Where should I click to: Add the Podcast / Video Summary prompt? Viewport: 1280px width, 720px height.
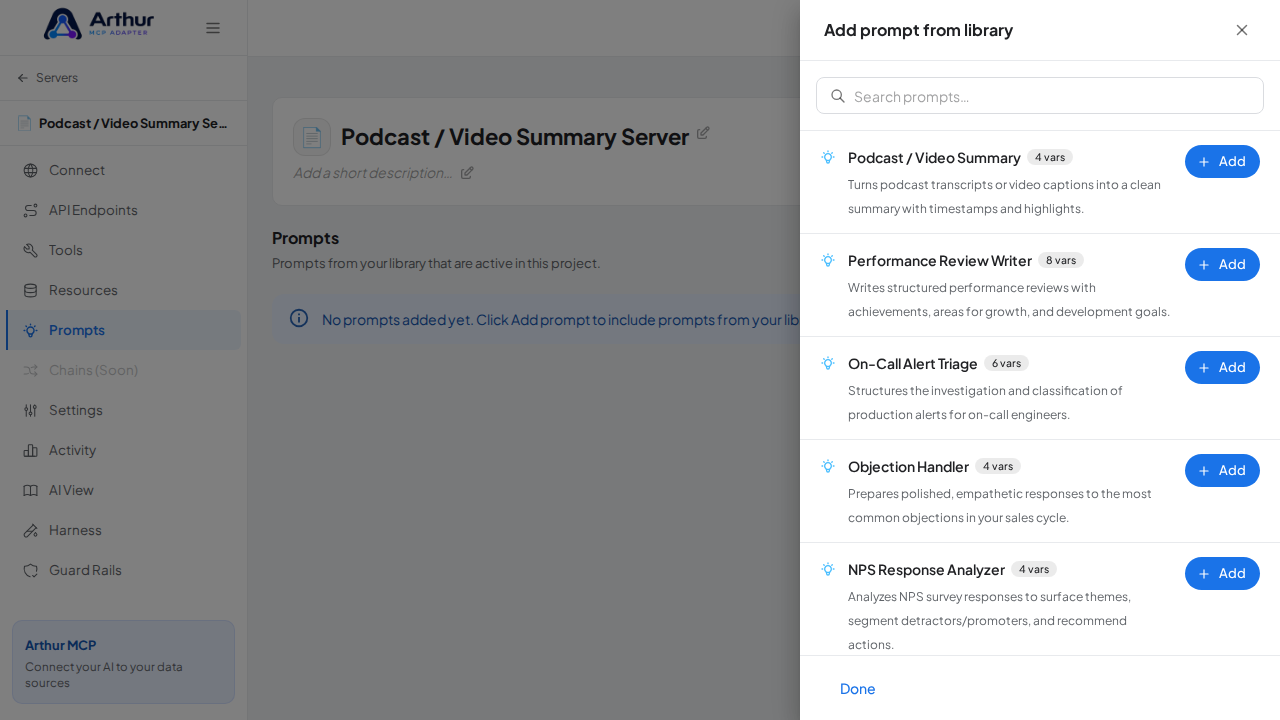[x=1222, y=161]
